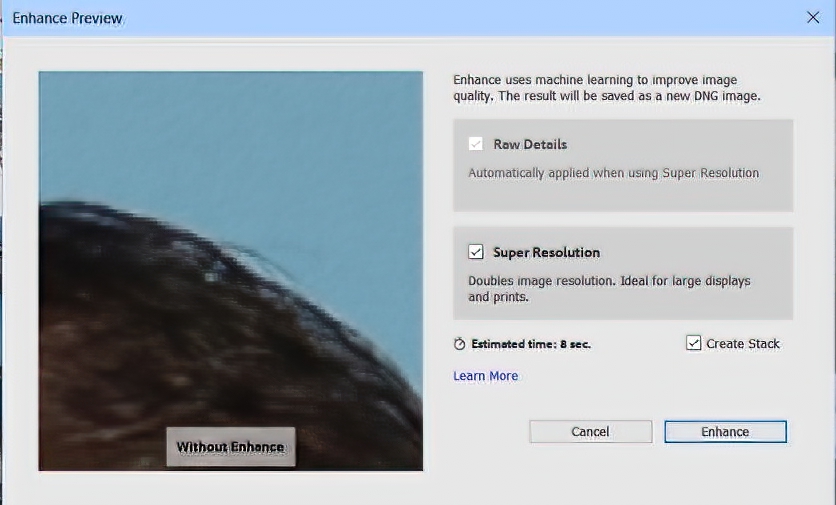Click the Super Resolution label text

[x=546, y=252]
